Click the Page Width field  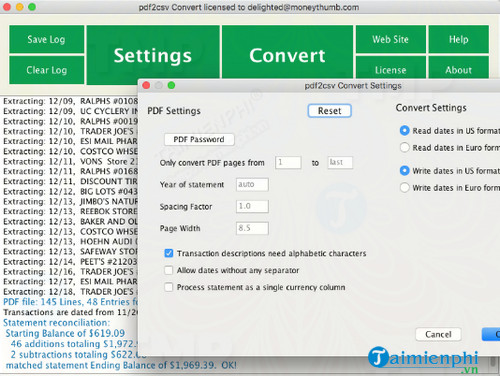[x=252, y=228]
